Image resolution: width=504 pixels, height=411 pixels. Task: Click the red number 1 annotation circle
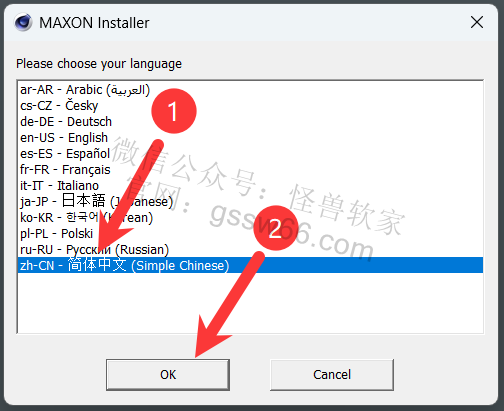[x=174, y=111]
